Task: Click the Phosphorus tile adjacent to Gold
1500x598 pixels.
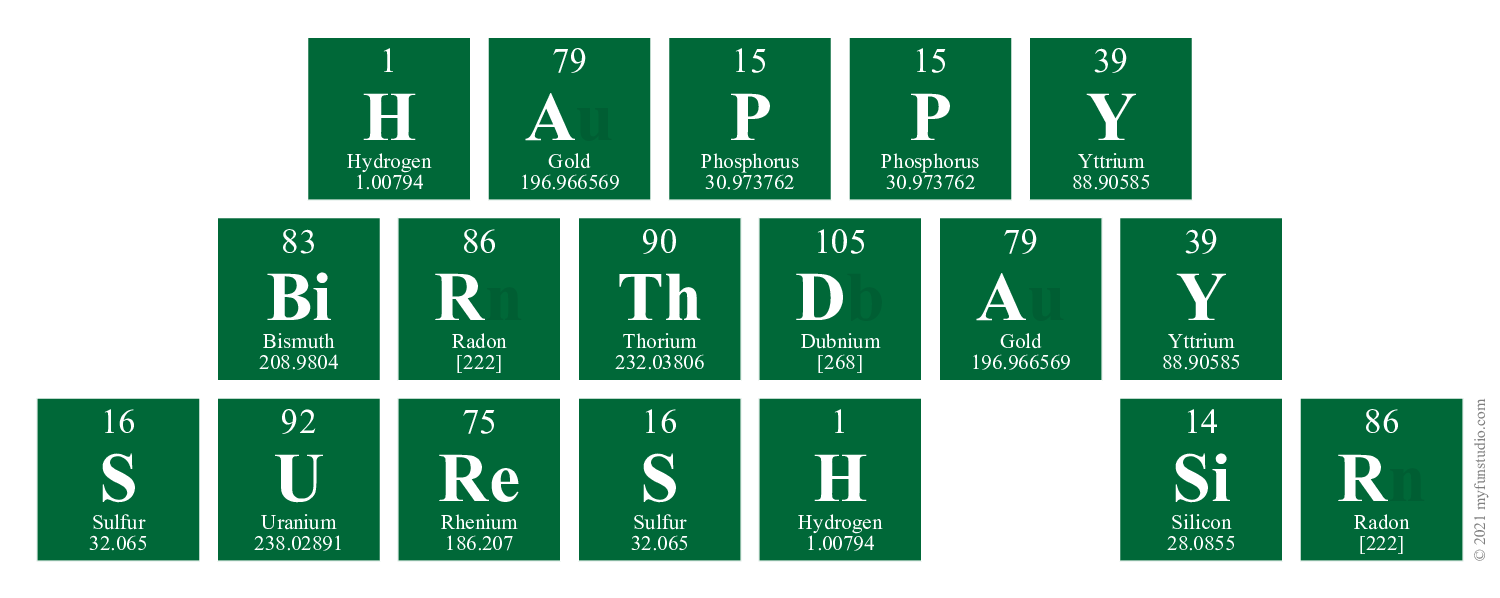Action: coord(750,119)
